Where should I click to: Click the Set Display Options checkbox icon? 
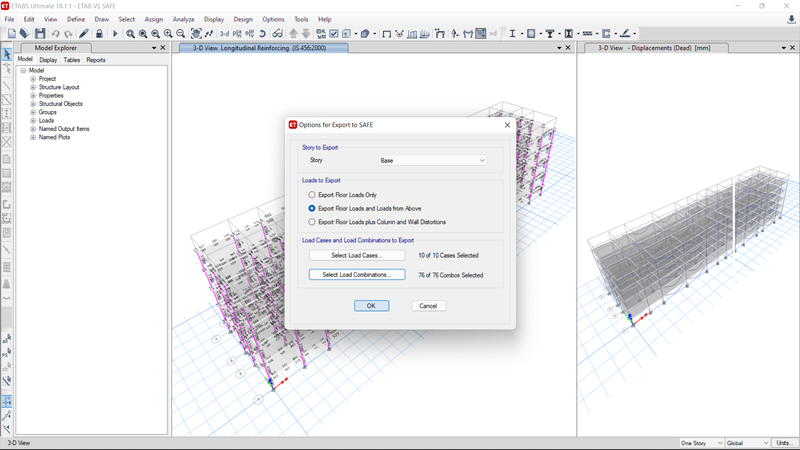point(334,34)
